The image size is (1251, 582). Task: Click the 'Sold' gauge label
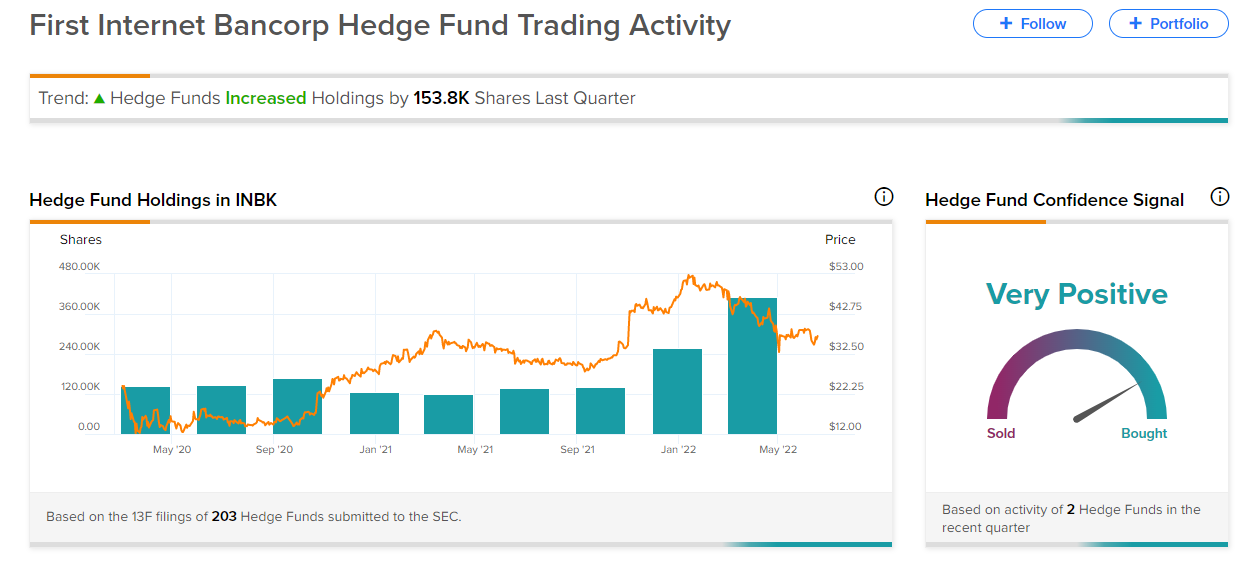coord(1001,433)
